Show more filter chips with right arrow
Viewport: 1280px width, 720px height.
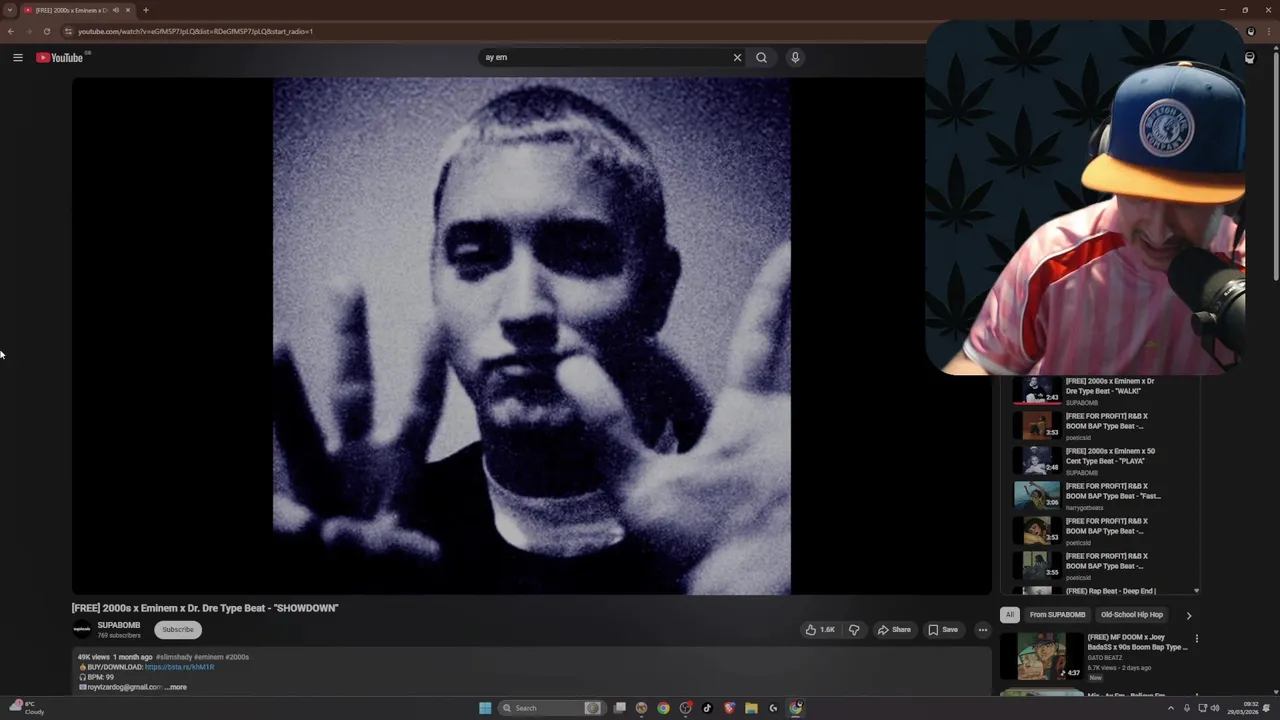pos(1188,615)
